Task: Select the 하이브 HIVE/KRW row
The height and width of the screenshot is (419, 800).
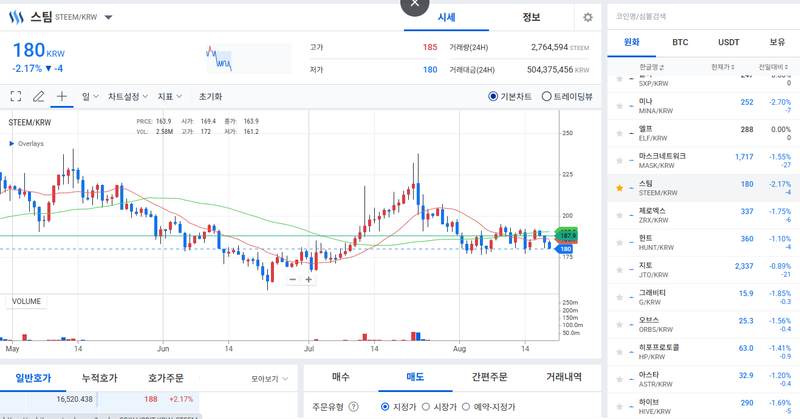Action: 704,407
